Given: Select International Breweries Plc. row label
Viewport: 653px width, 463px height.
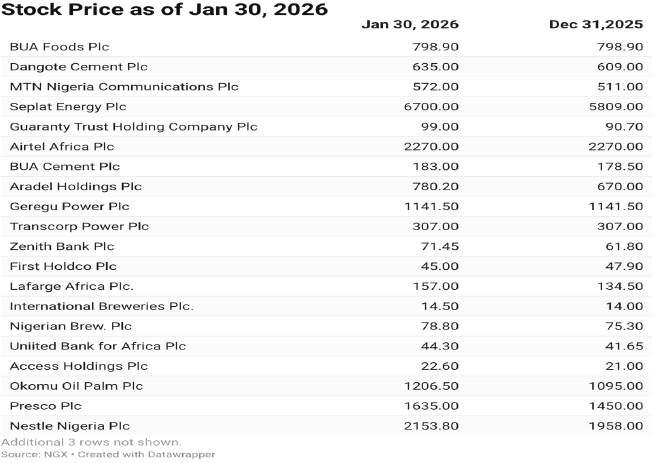Looking at the screenshot, I should pyautogui.click(x=101, y=306).
